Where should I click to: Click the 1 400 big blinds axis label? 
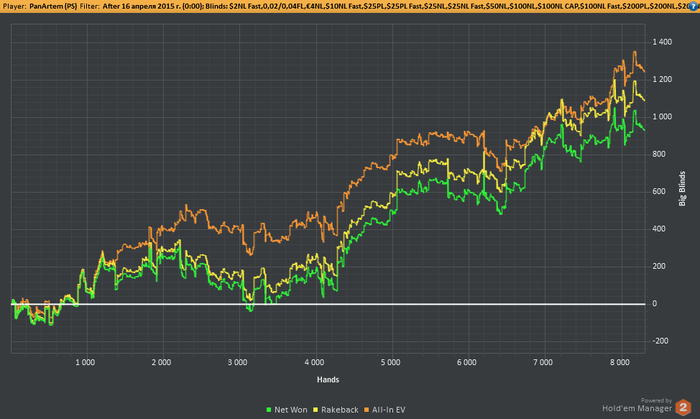coord(662,42)
